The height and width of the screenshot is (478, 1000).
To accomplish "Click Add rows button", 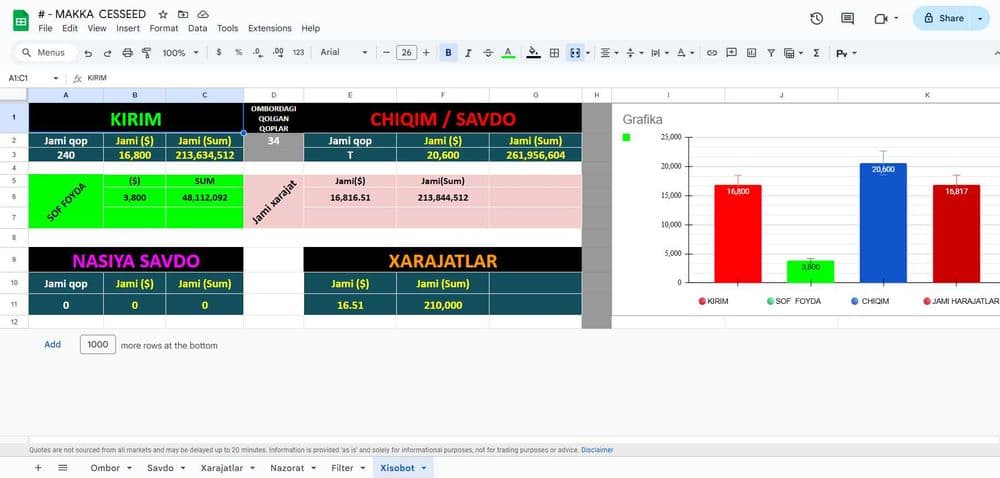I will [x=52, y=344].
